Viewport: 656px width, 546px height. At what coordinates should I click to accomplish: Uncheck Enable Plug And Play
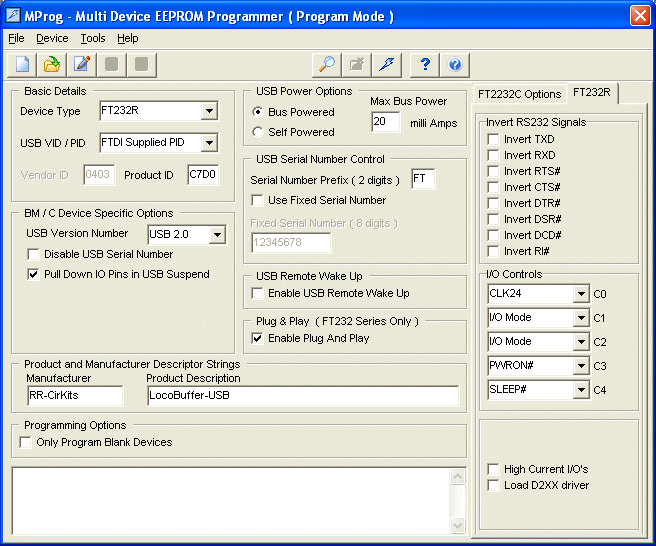(257, 338)
